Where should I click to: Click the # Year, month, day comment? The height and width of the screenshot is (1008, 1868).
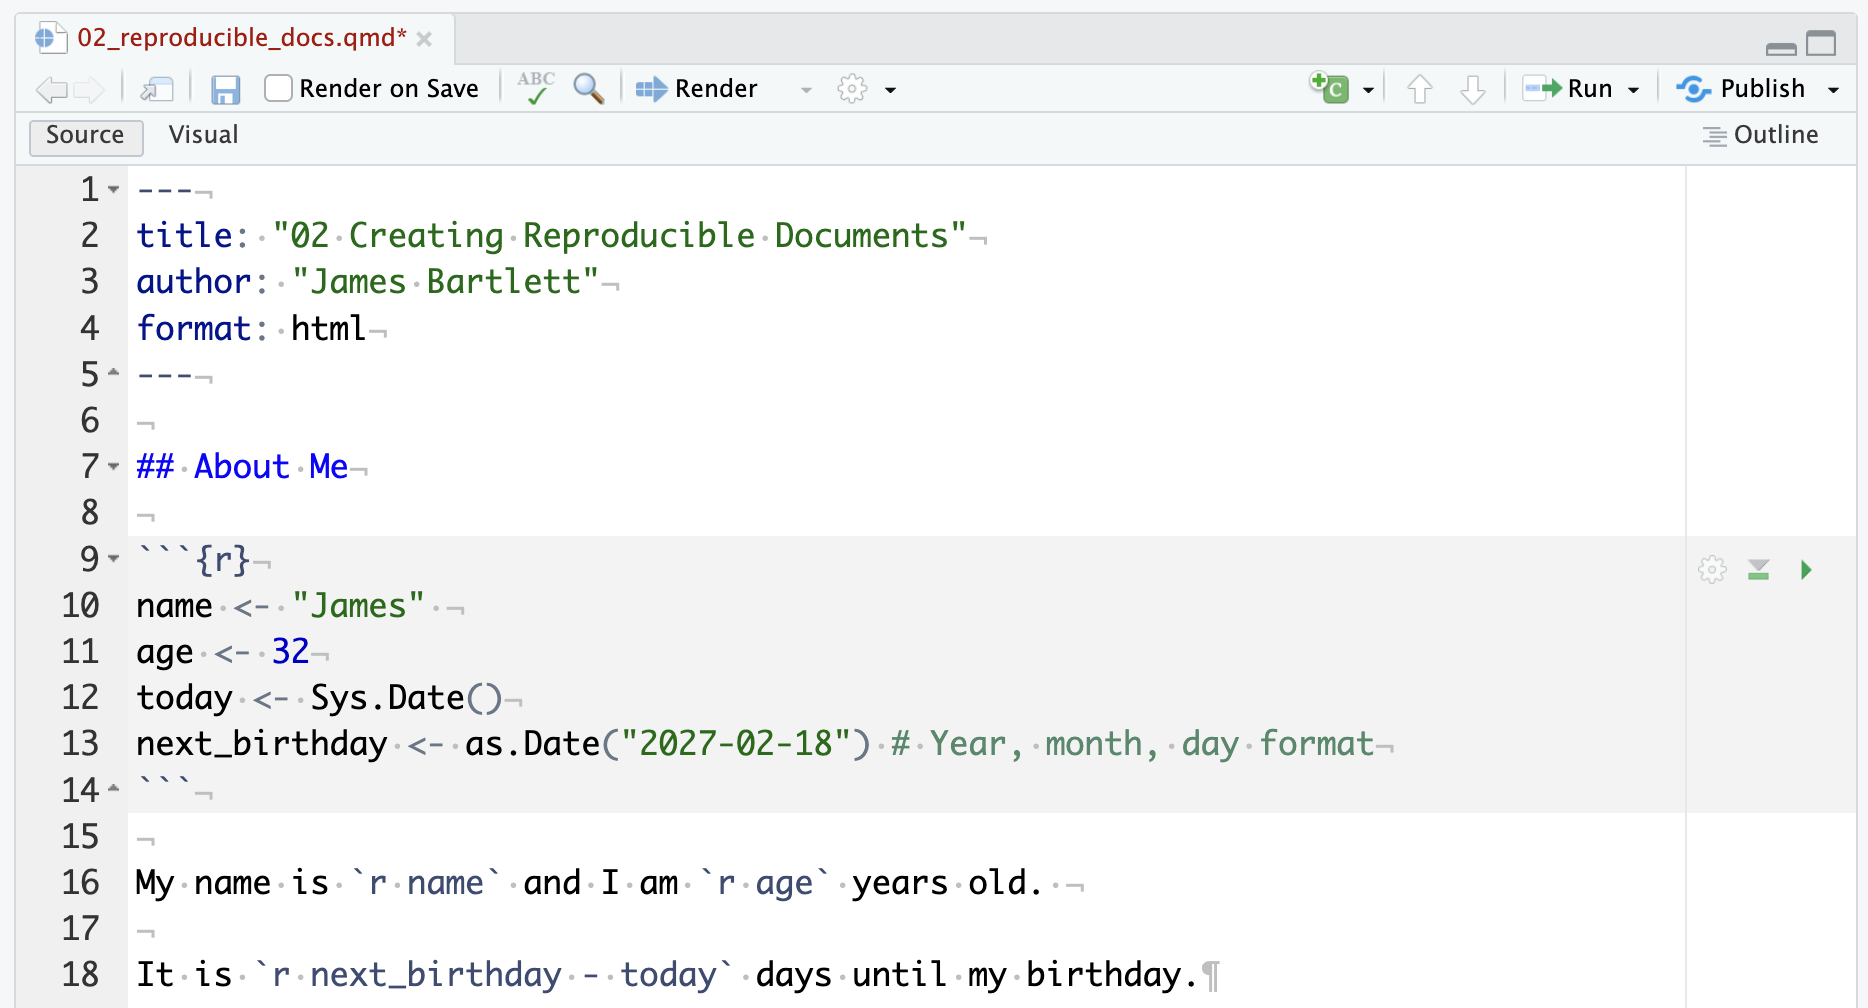point(1133,744)
